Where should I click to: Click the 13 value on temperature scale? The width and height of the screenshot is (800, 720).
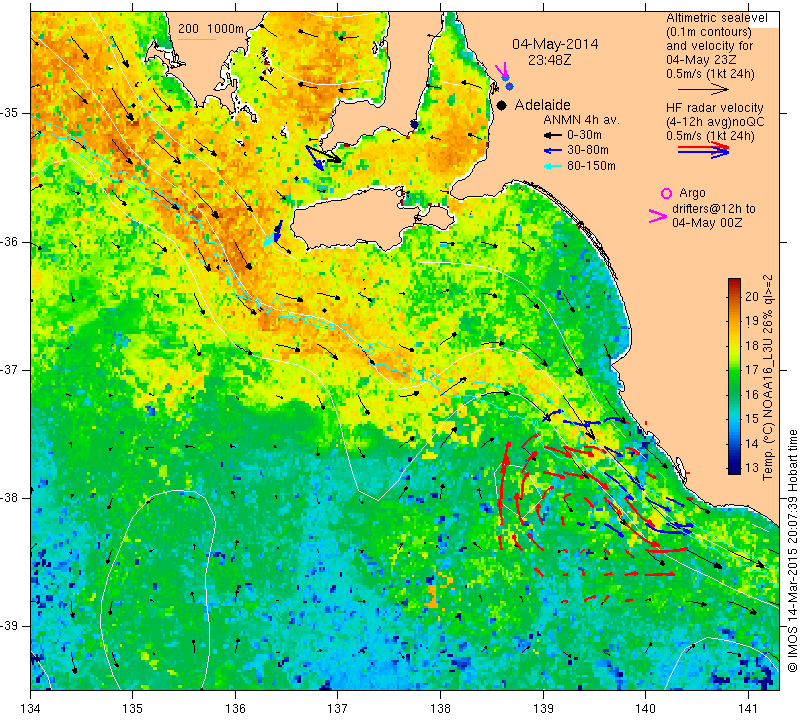coord(752,467)
